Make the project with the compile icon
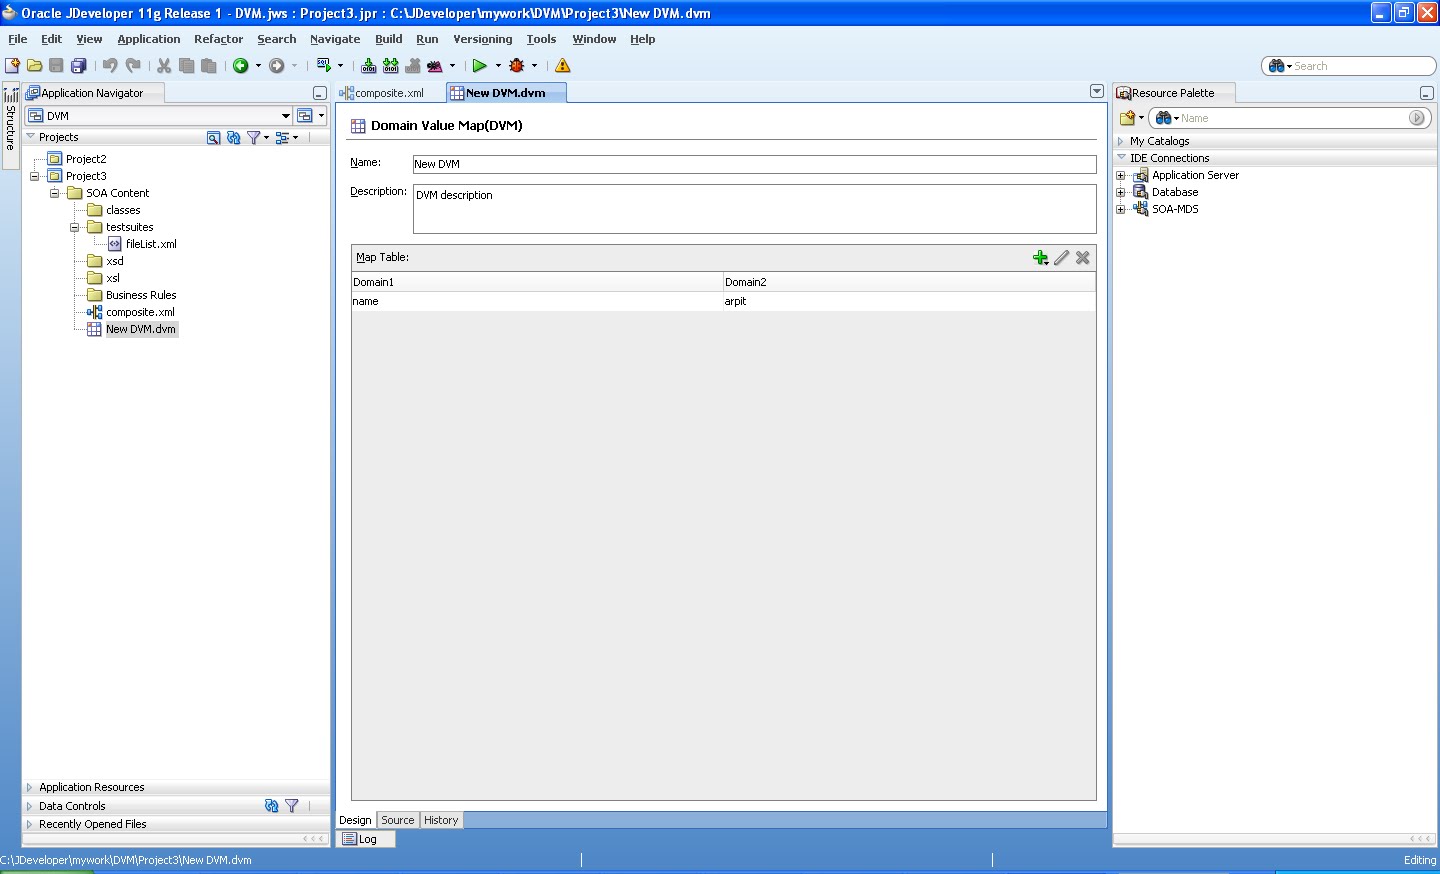1440x874 pixels. coord(367,65)
